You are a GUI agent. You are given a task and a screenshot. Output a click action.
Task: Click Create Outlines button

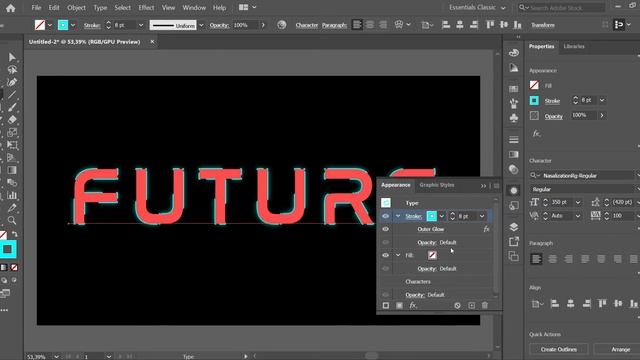[x=559, y=349]
